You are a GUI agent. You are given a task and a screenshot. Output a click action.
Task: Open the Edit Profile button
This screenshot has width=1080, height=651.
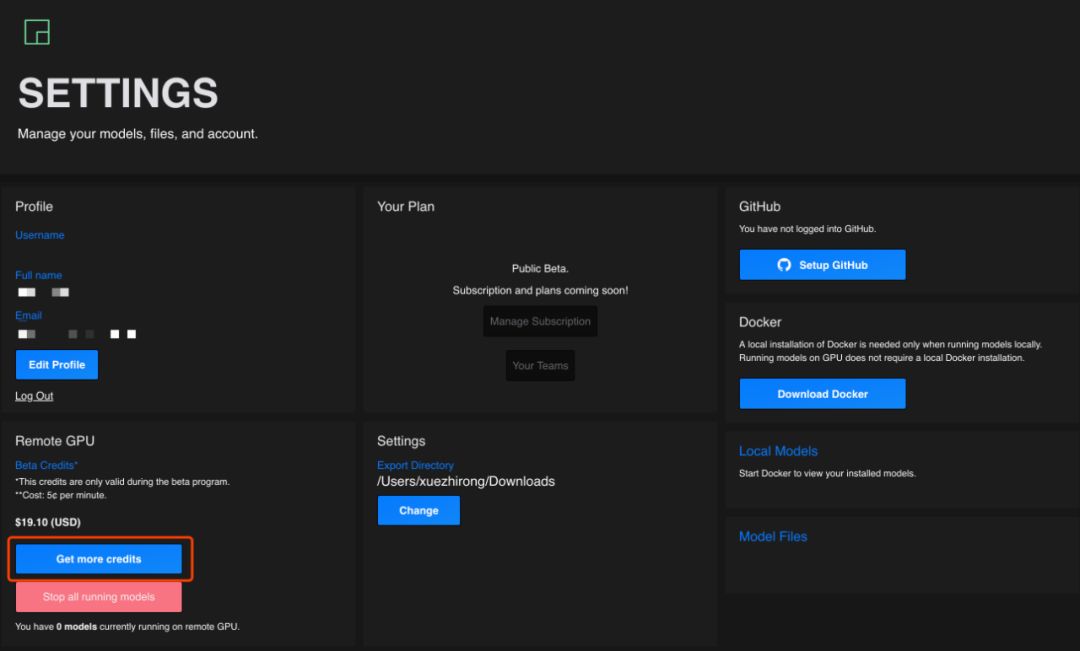(x=57, y=365)
